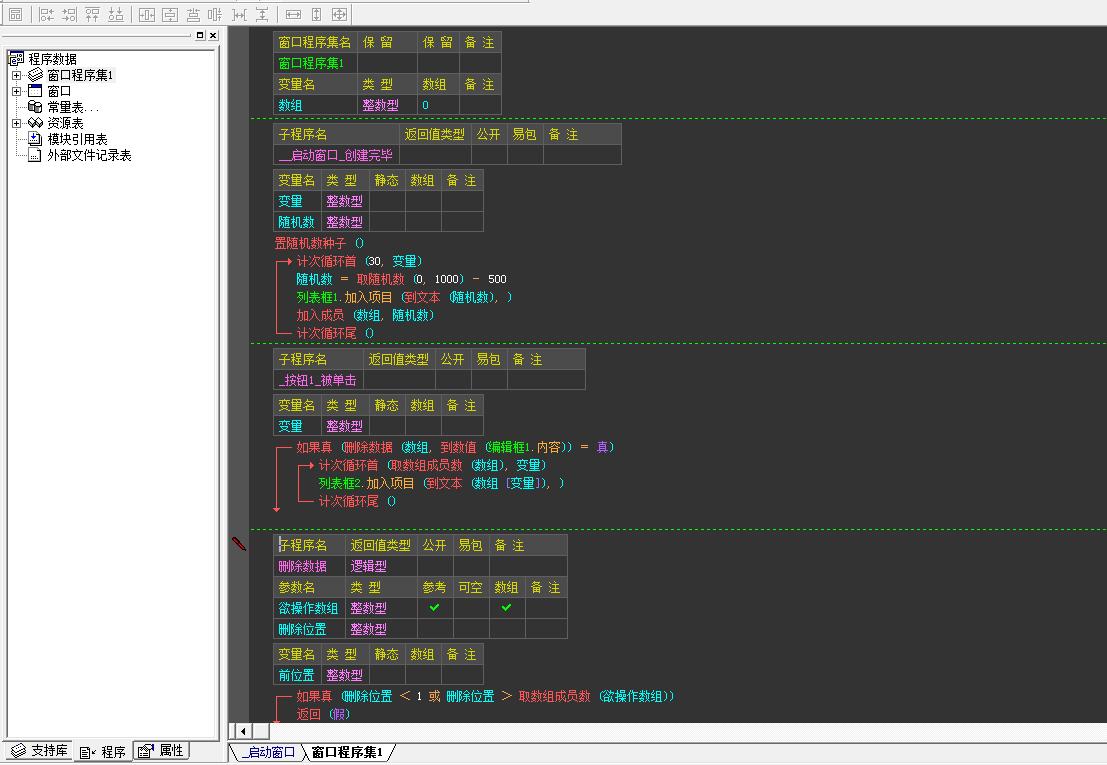Image resolution: width=1107 pixels, height=765 pixels.
Task: Toggle 公开 cell for 删除数据 subroutine
Action: tap(434, 566)
